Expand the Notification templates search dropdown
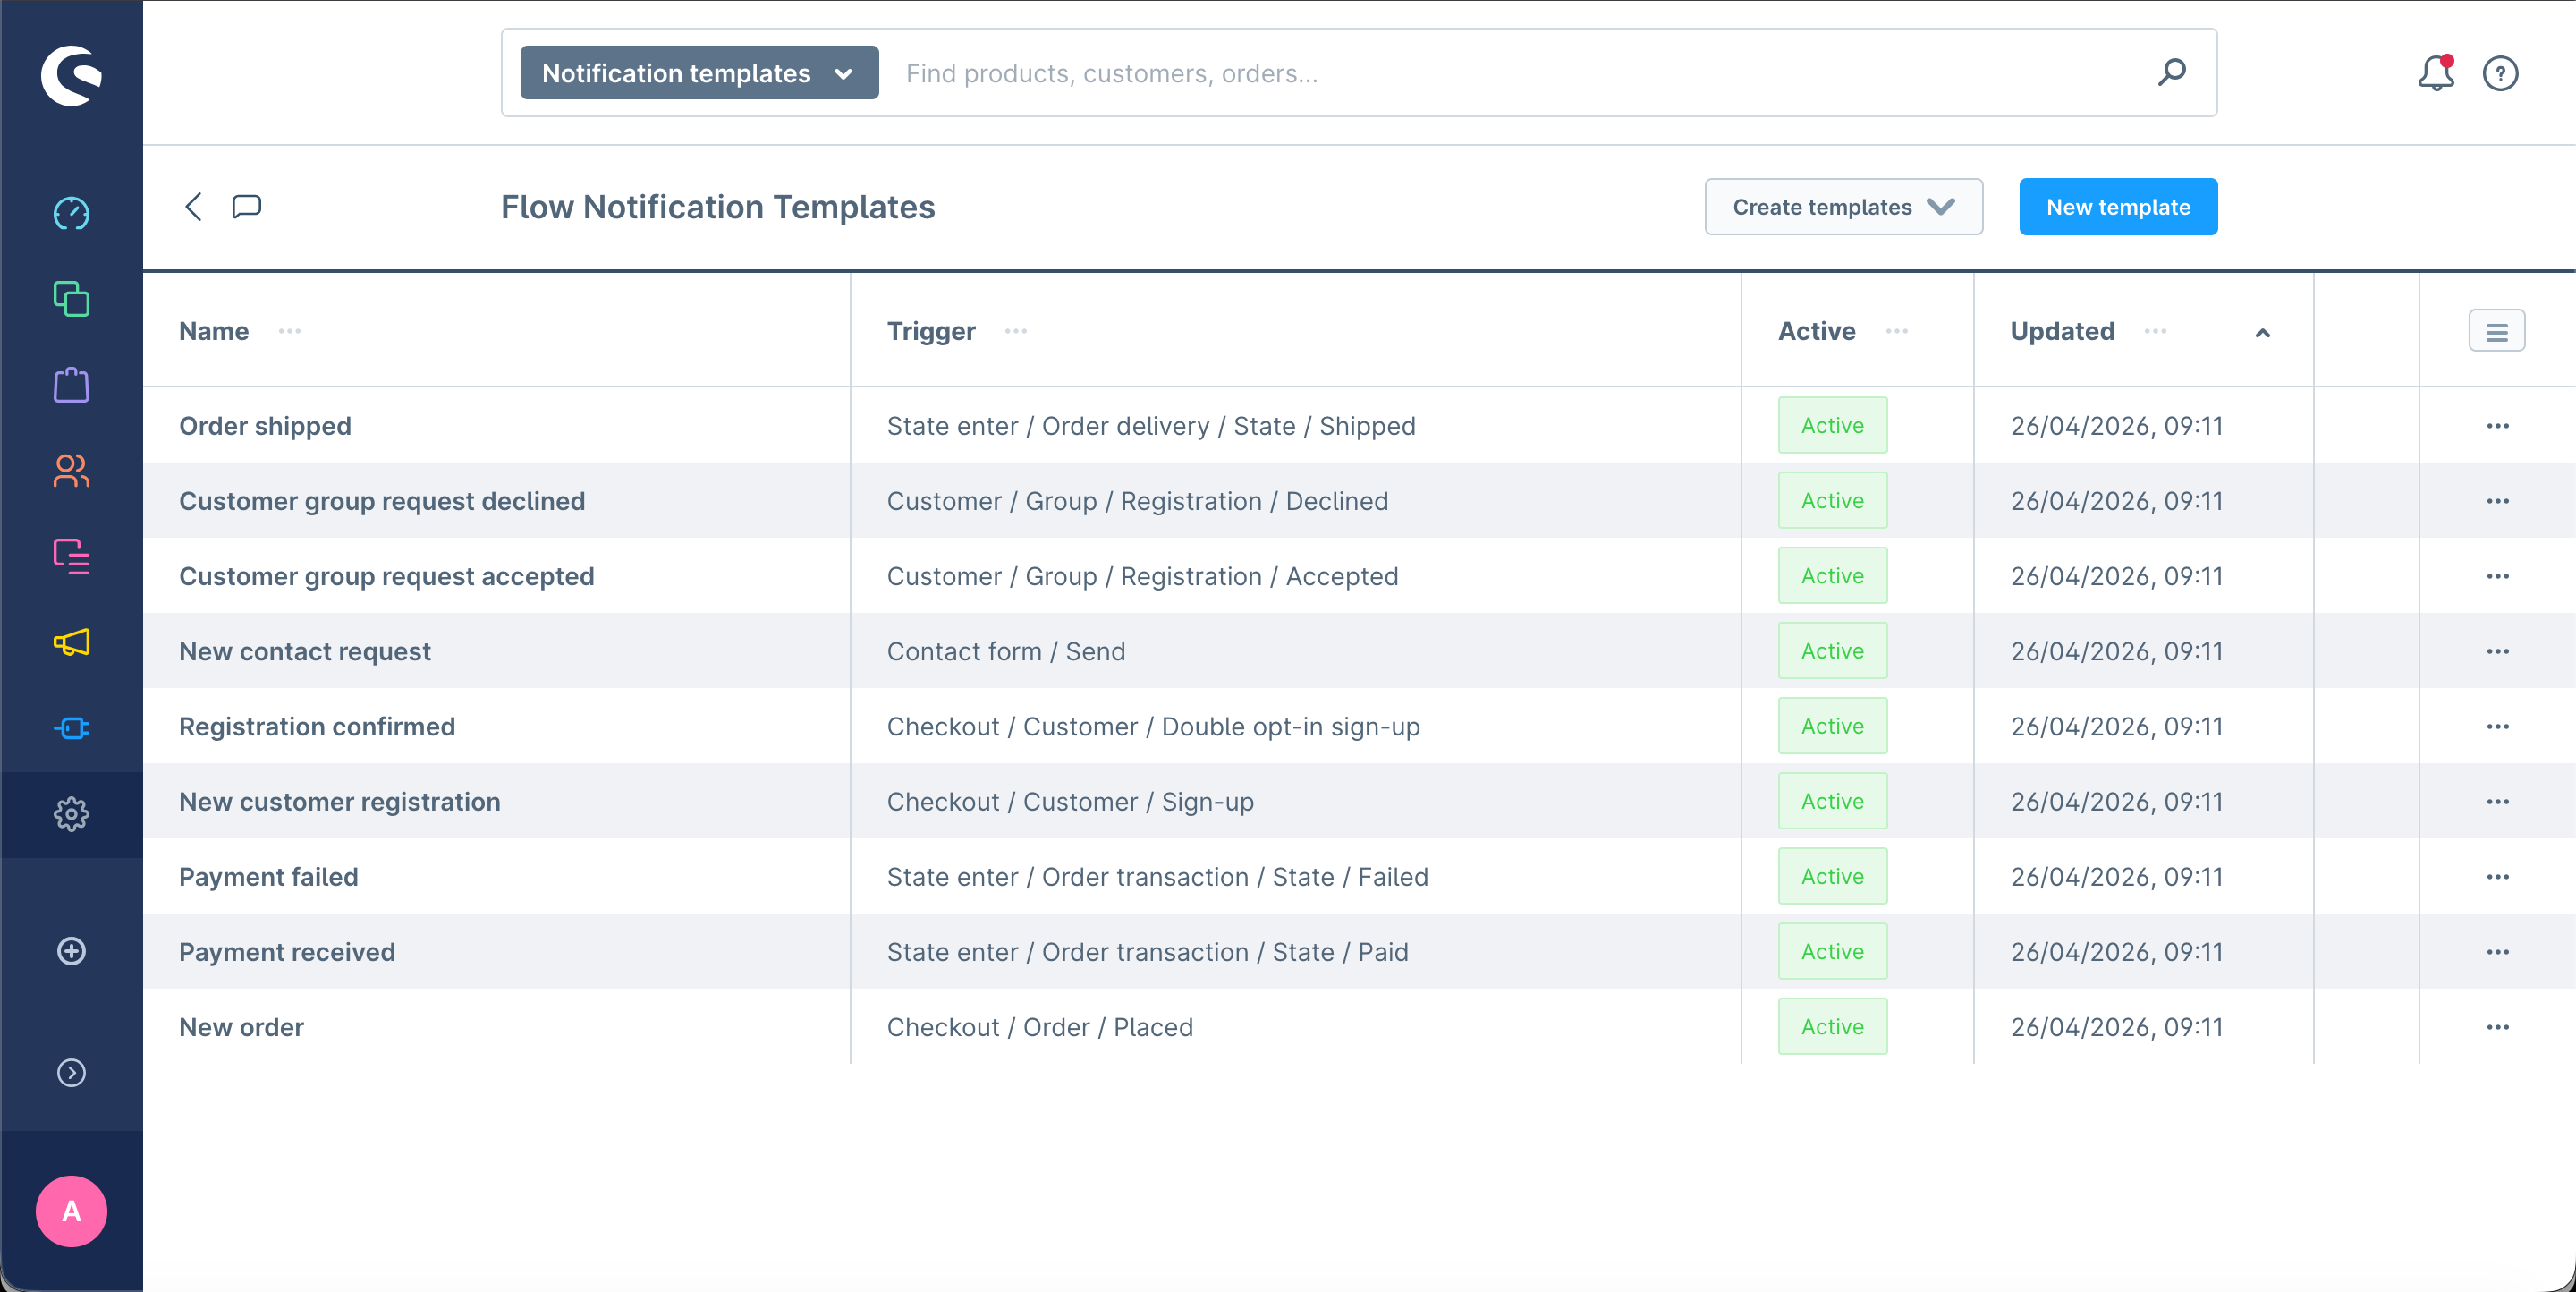 (698, 73)
